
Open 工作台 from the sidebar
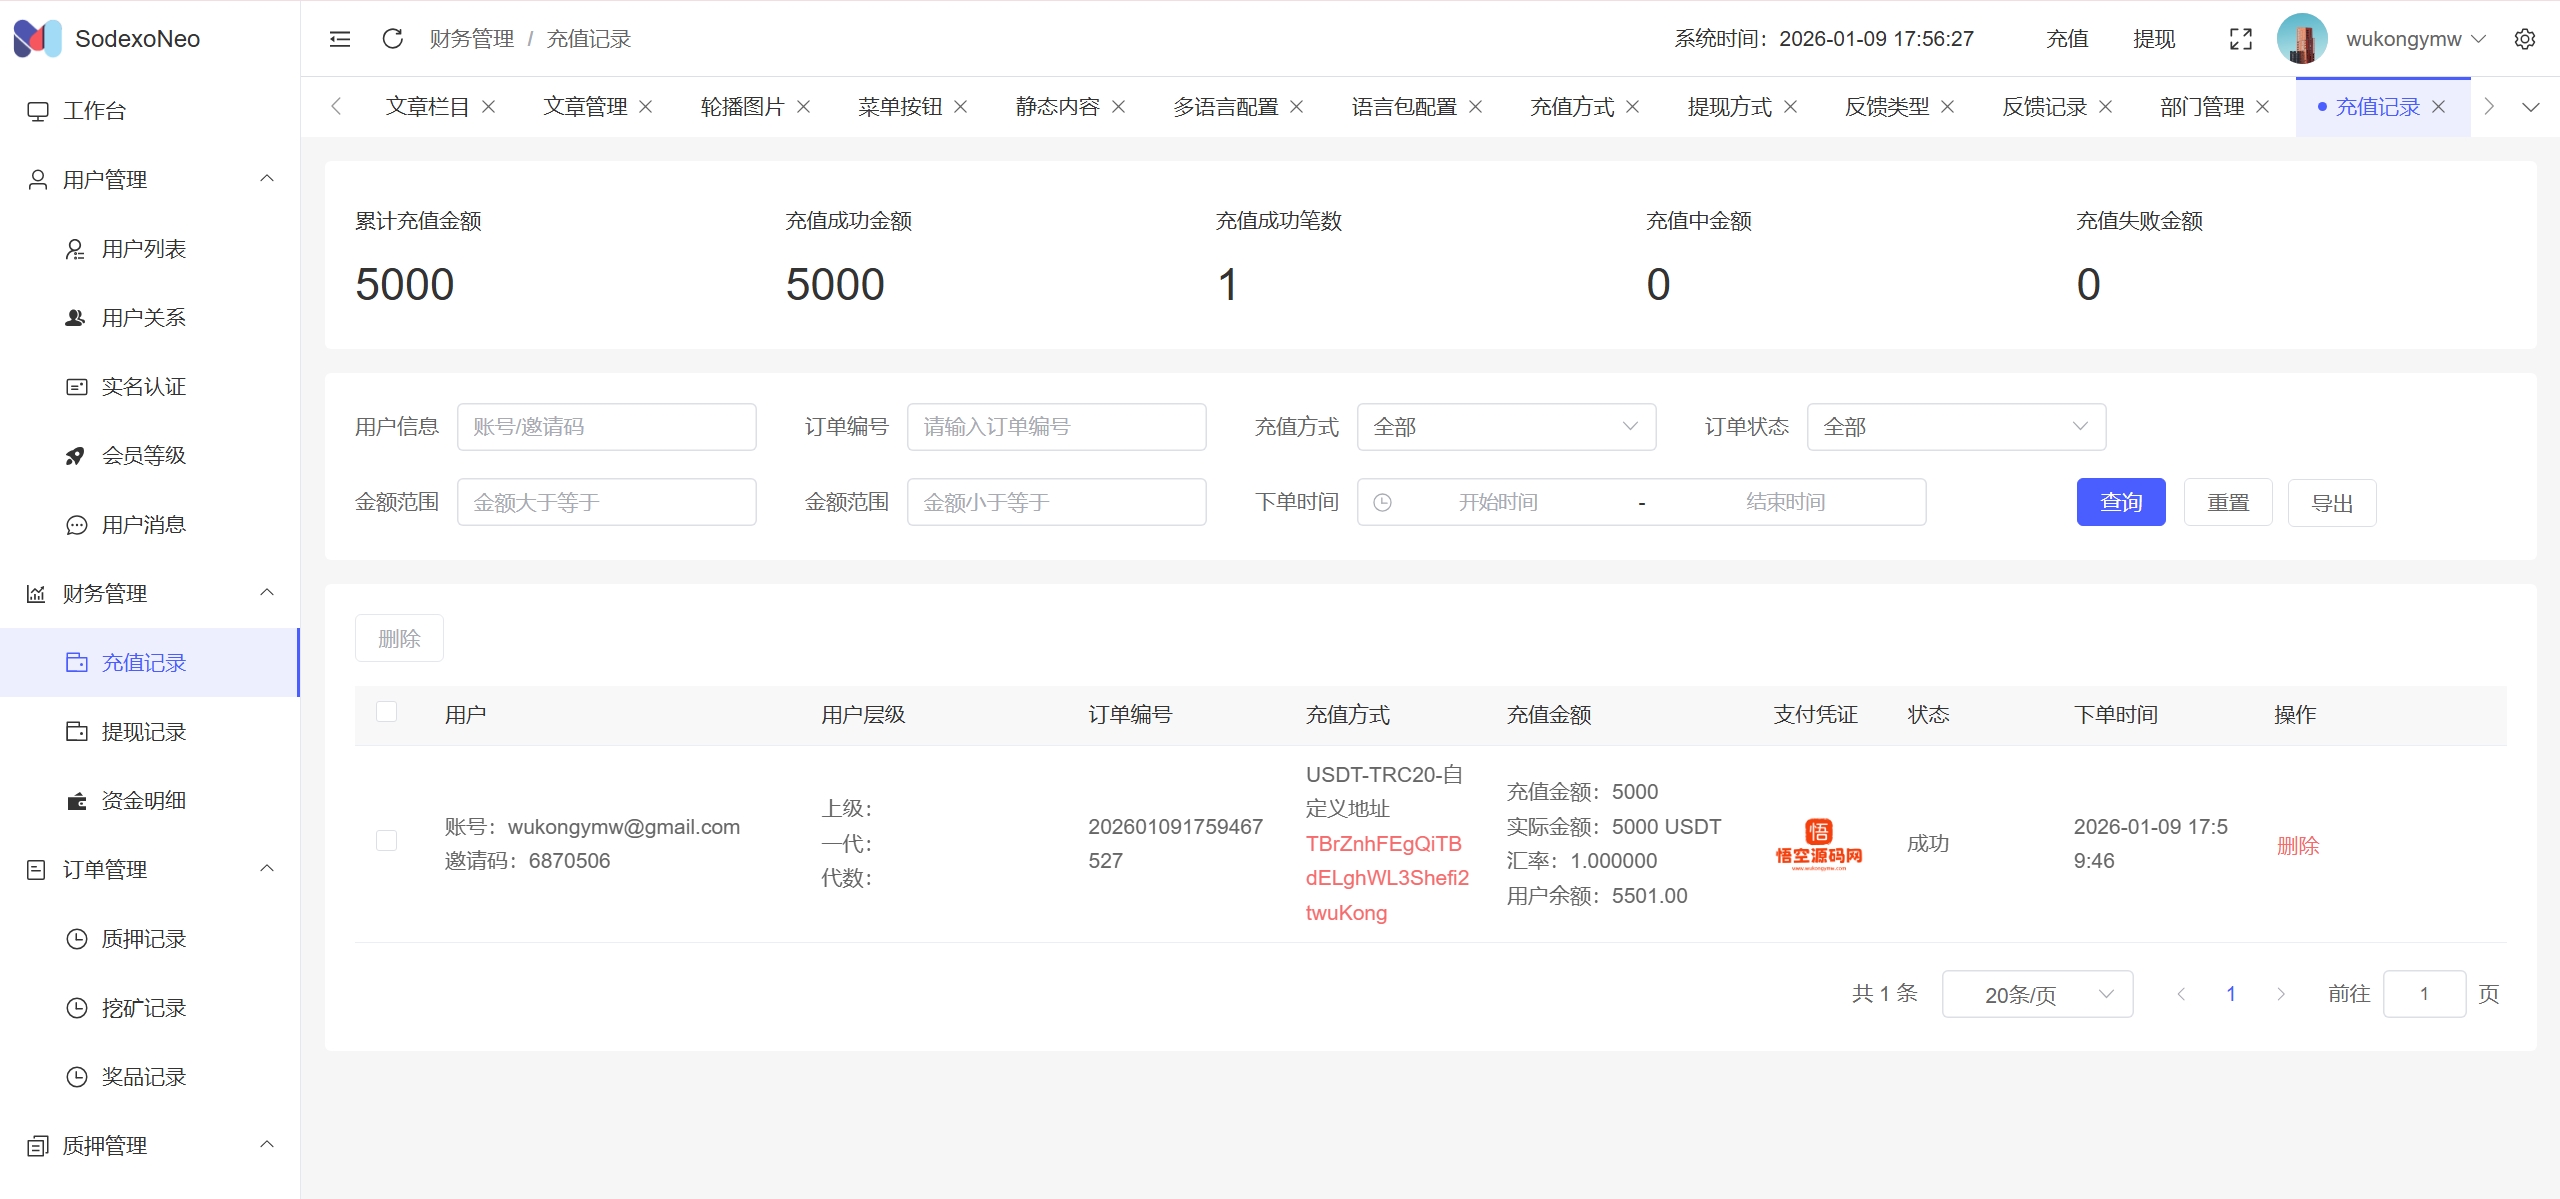(94, 111)
